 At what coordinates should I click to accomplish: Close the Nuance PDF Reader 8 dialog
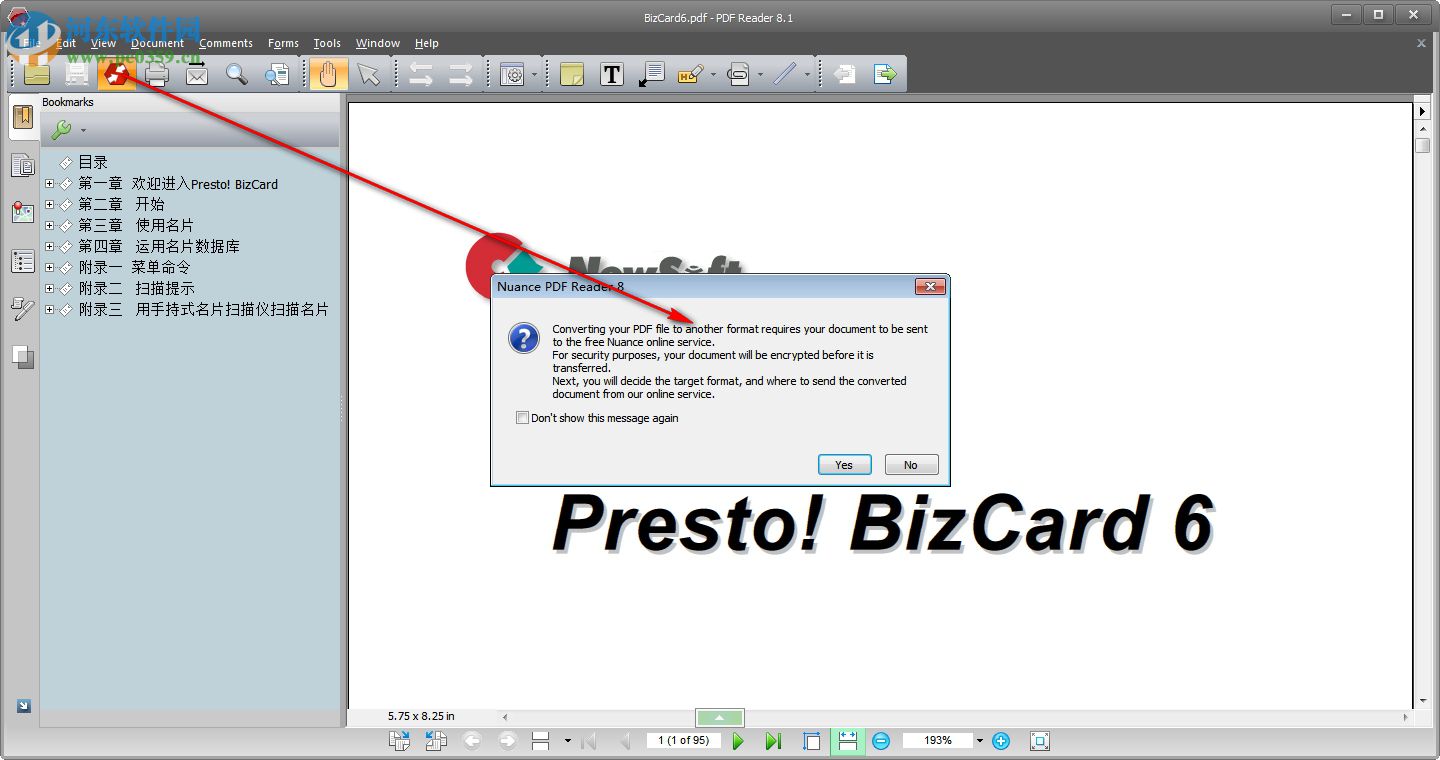(x=930, y=287)
